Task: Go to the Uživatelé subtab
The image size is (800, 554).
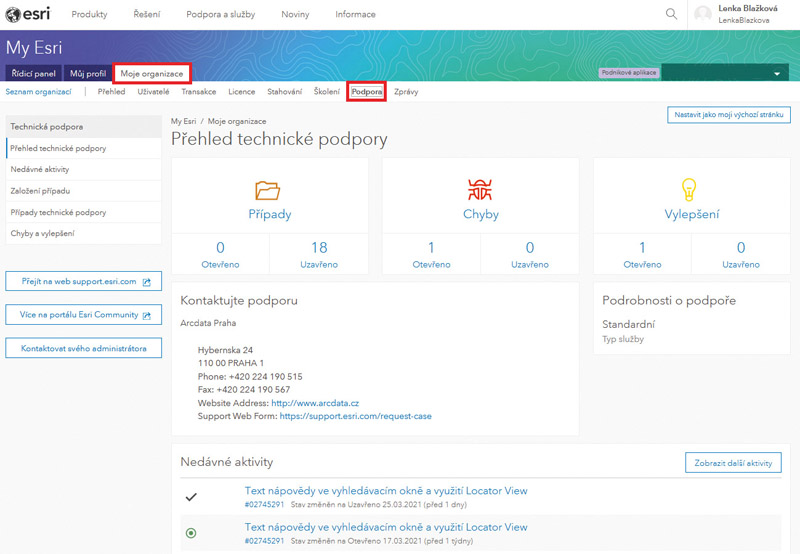Action: tap(153, 92)
